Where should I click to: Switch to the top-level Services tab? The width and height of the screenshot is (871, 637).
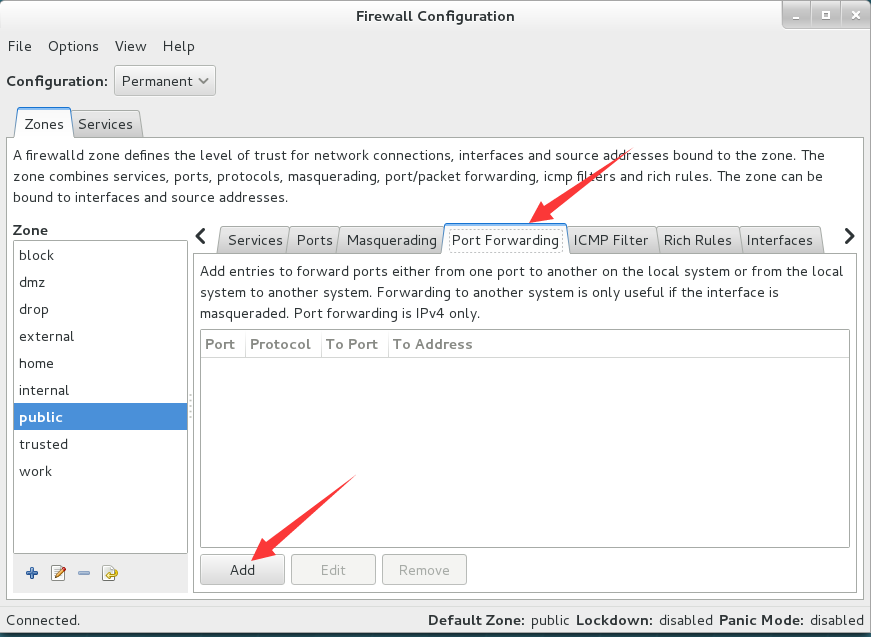(x=106, y=124)
